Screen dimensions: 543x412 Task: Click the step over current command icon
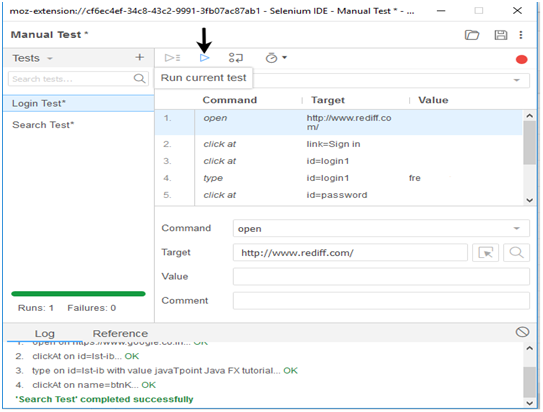(x=236, y=58)
